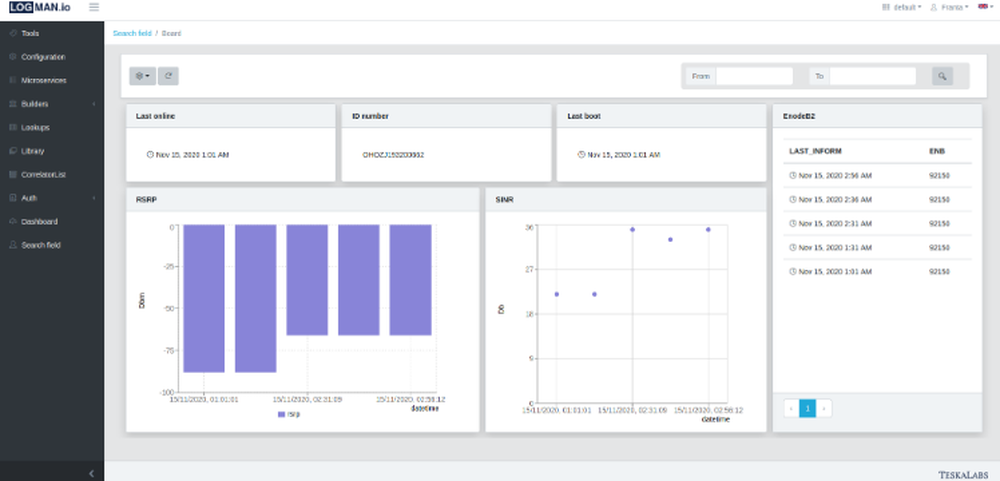Open the gear settings dropdown button
This screenshot has width=1000, height=481.
pos(142,76)
